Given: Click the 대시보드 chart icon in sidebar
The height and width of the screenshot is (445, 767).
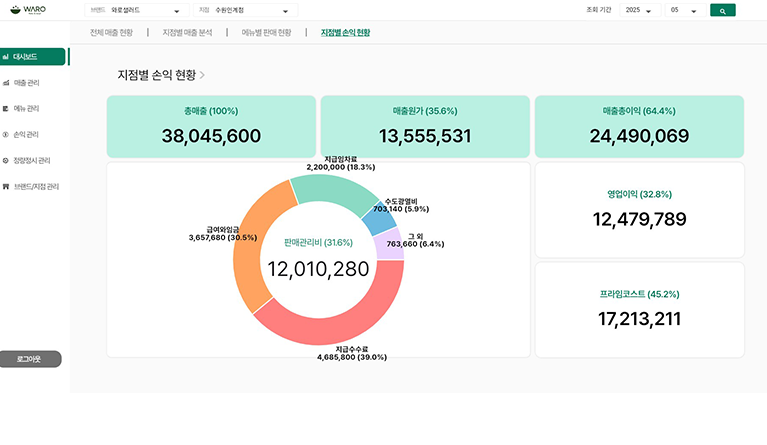Looking at the screenshot, I should tap(6, 57).
